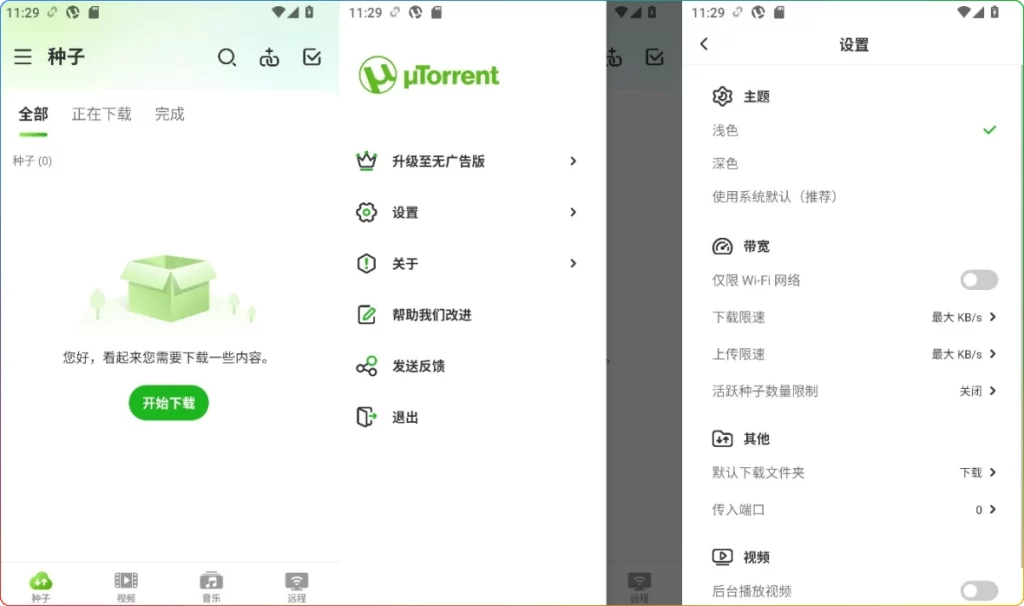Toggle the 仅限 Wi-Fi 网络 switch

(978, 280)
